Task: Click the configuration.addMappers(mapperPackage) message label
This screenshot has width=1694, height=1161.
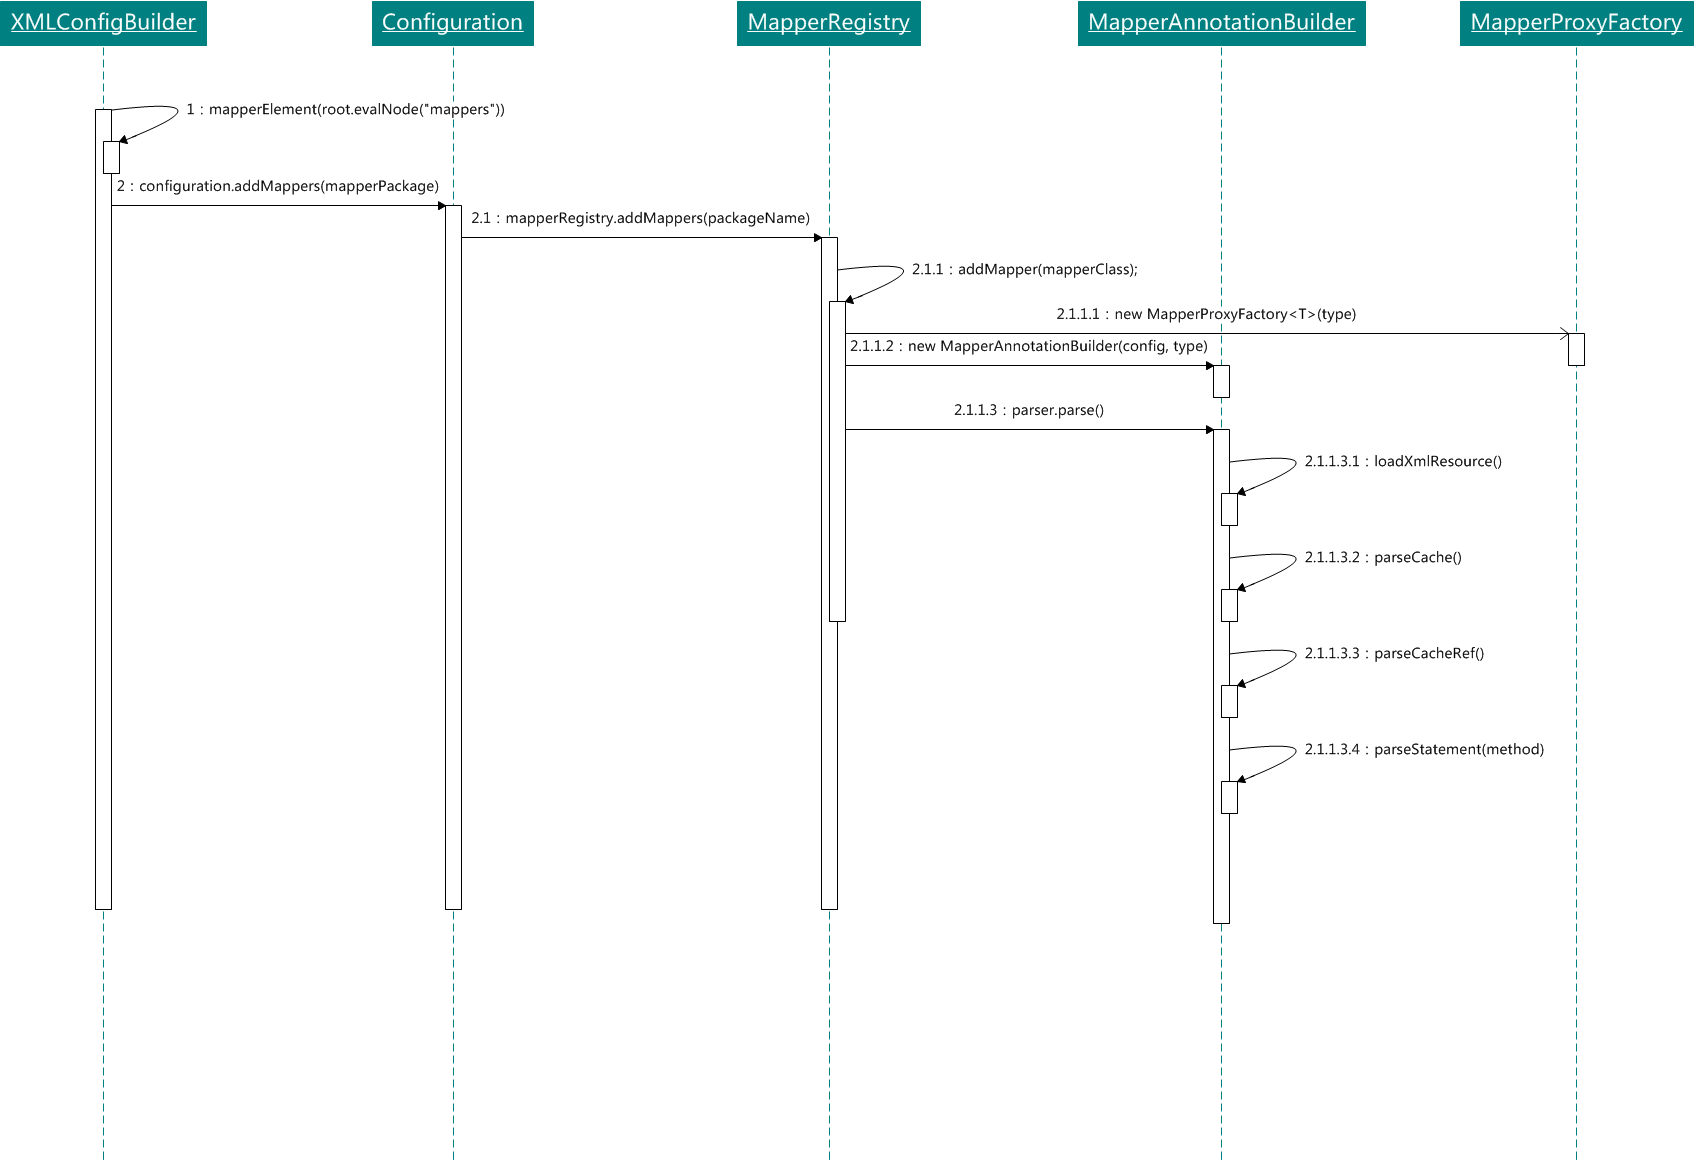Action: (278, 186)
